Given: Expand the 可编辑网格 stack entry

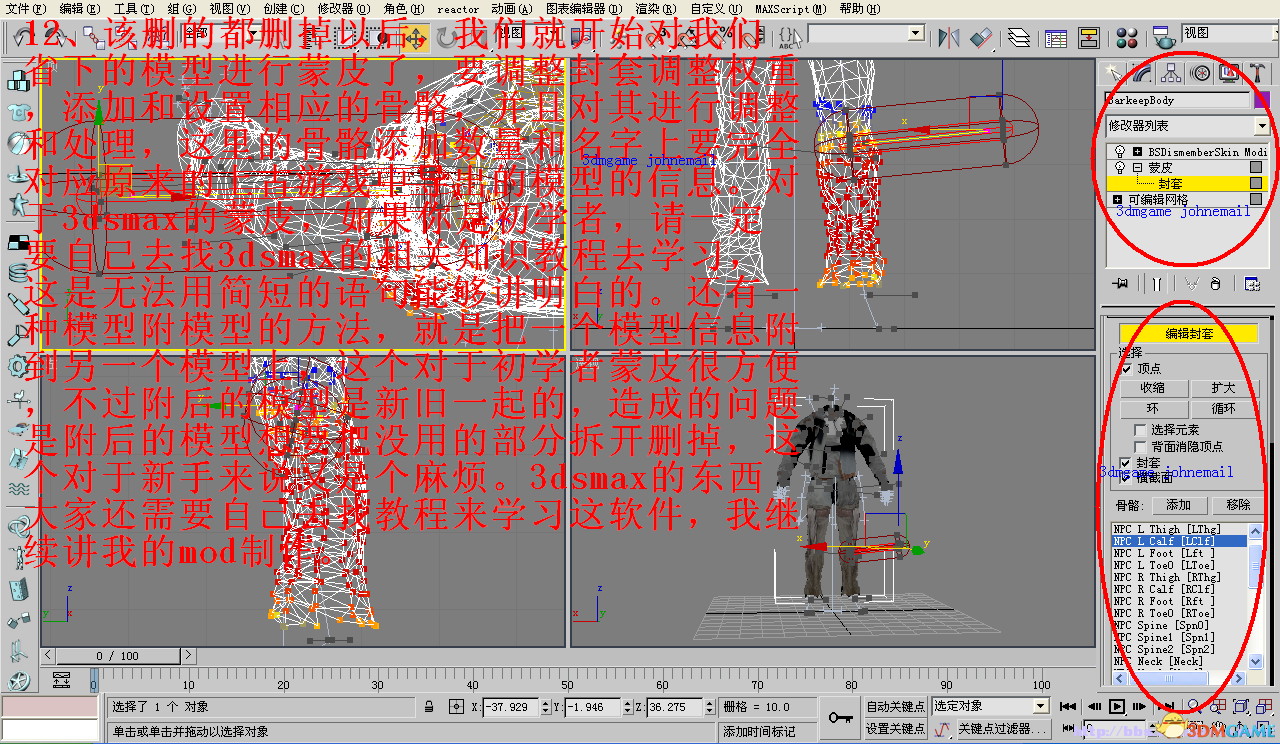Looking at the screenshot, I should tap(1119, 200).
